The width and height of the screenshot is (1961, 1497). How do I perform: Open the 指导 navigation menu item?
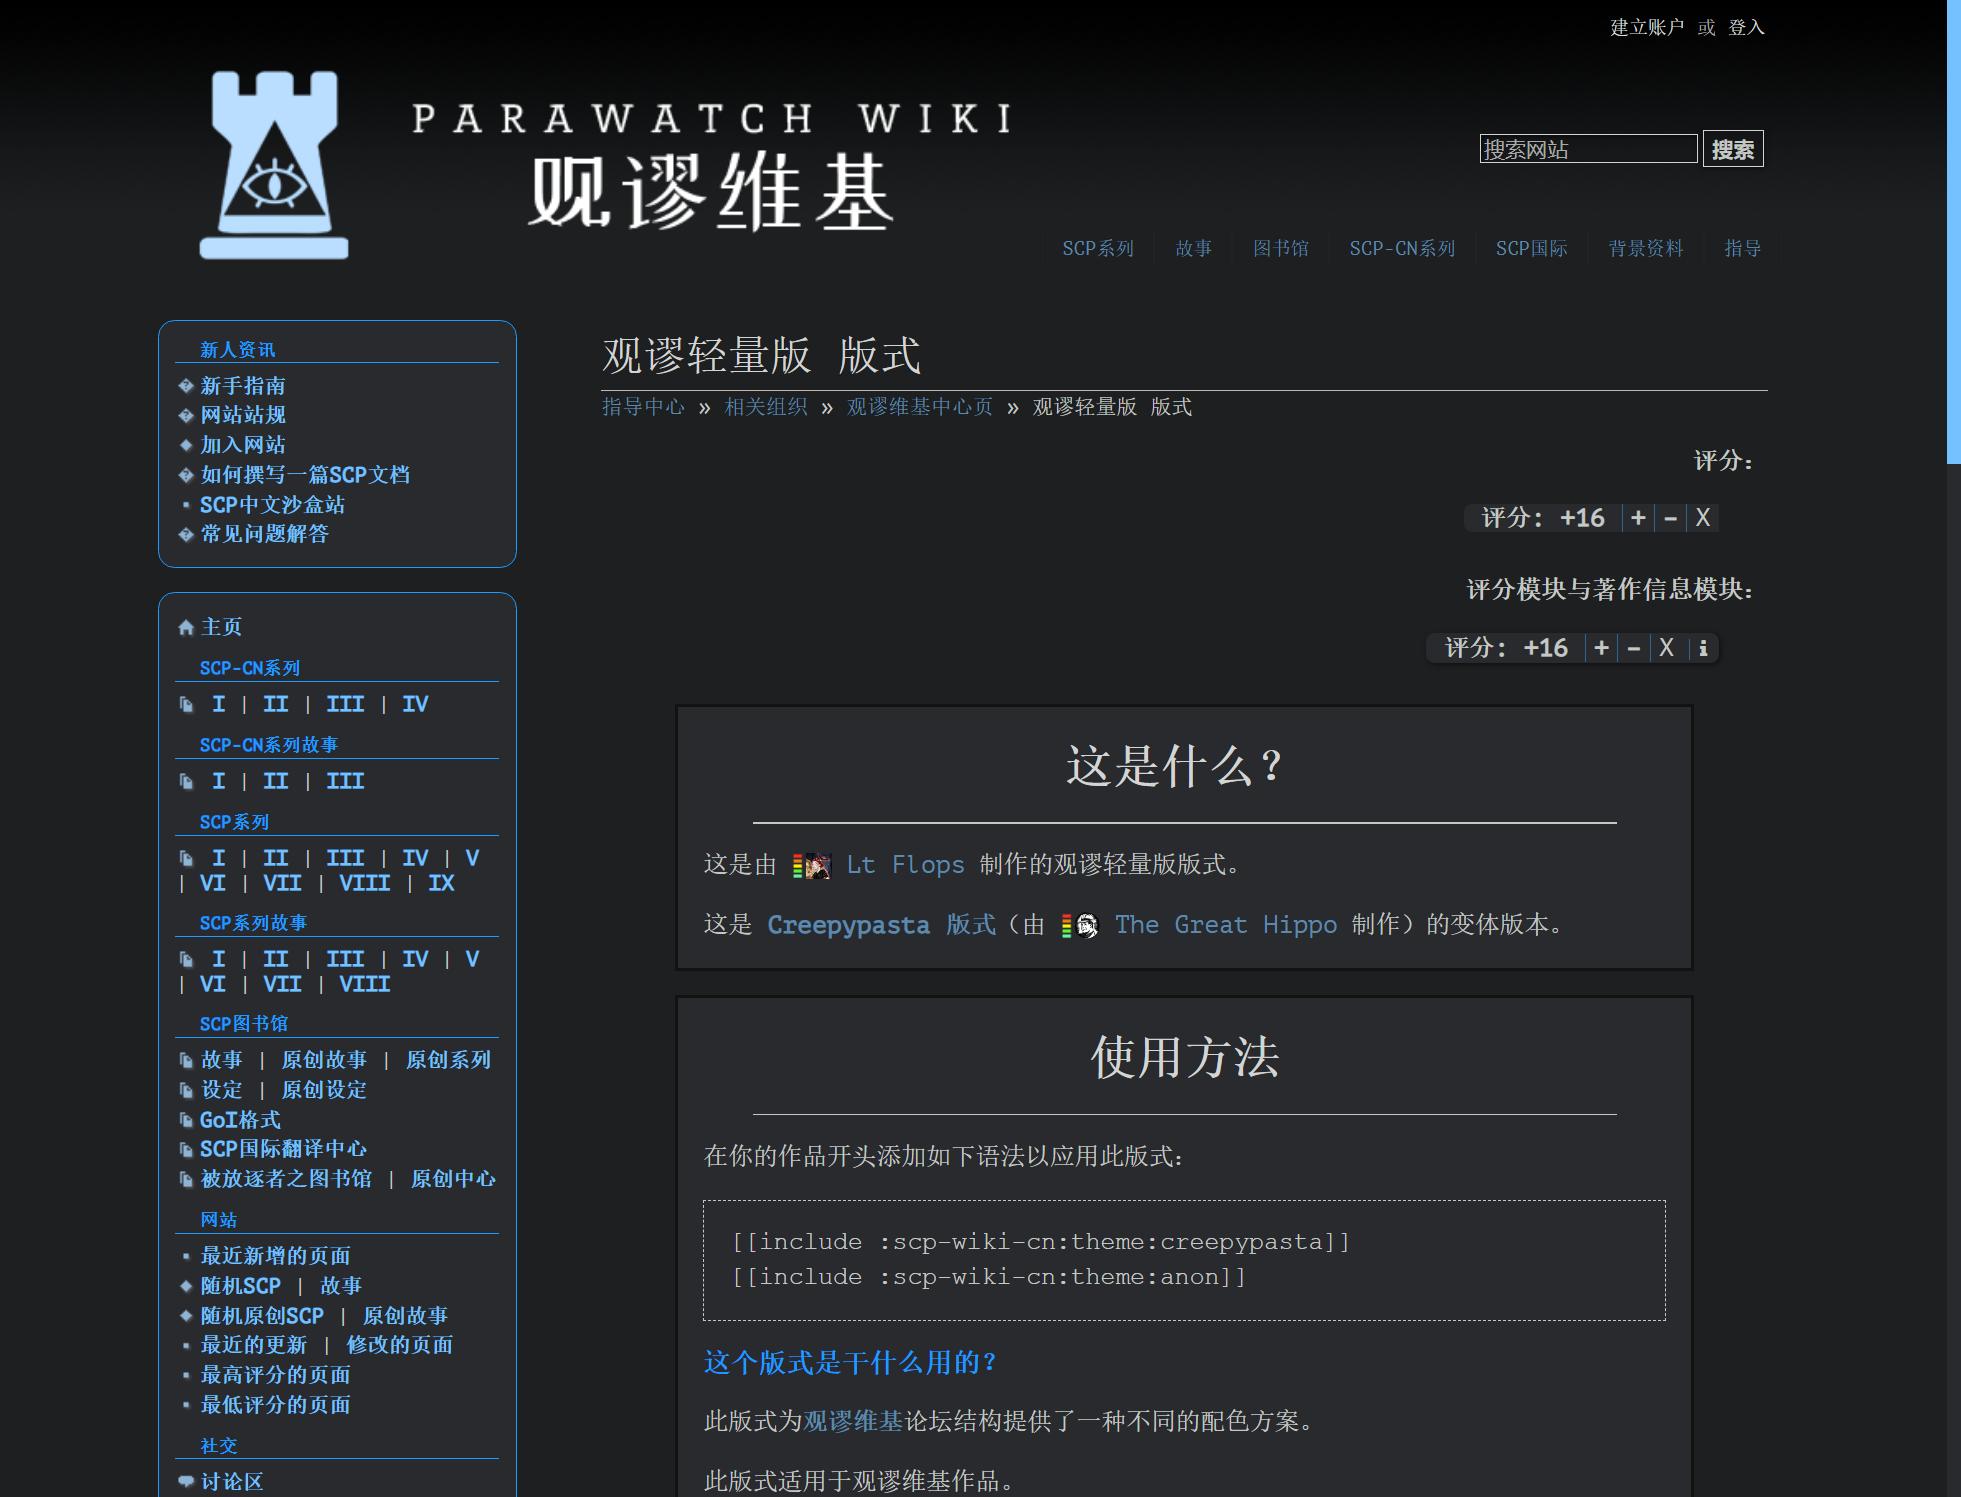pyautogui.click(x=1742, y=248)
